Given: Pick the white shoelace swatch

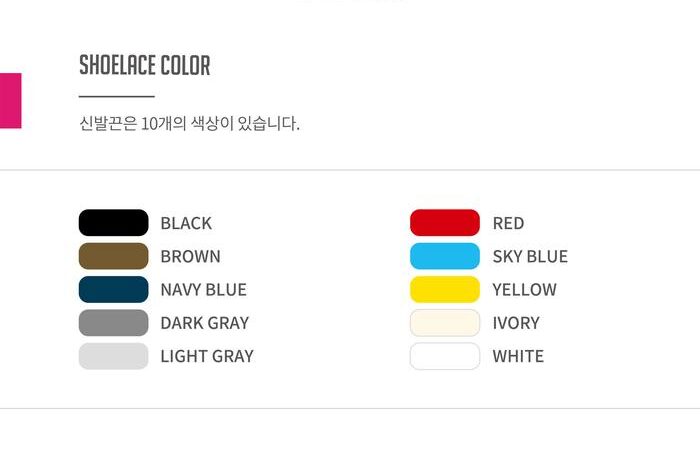Looking at the screenshot, I should pyautogui.click(x=445, y=356).
